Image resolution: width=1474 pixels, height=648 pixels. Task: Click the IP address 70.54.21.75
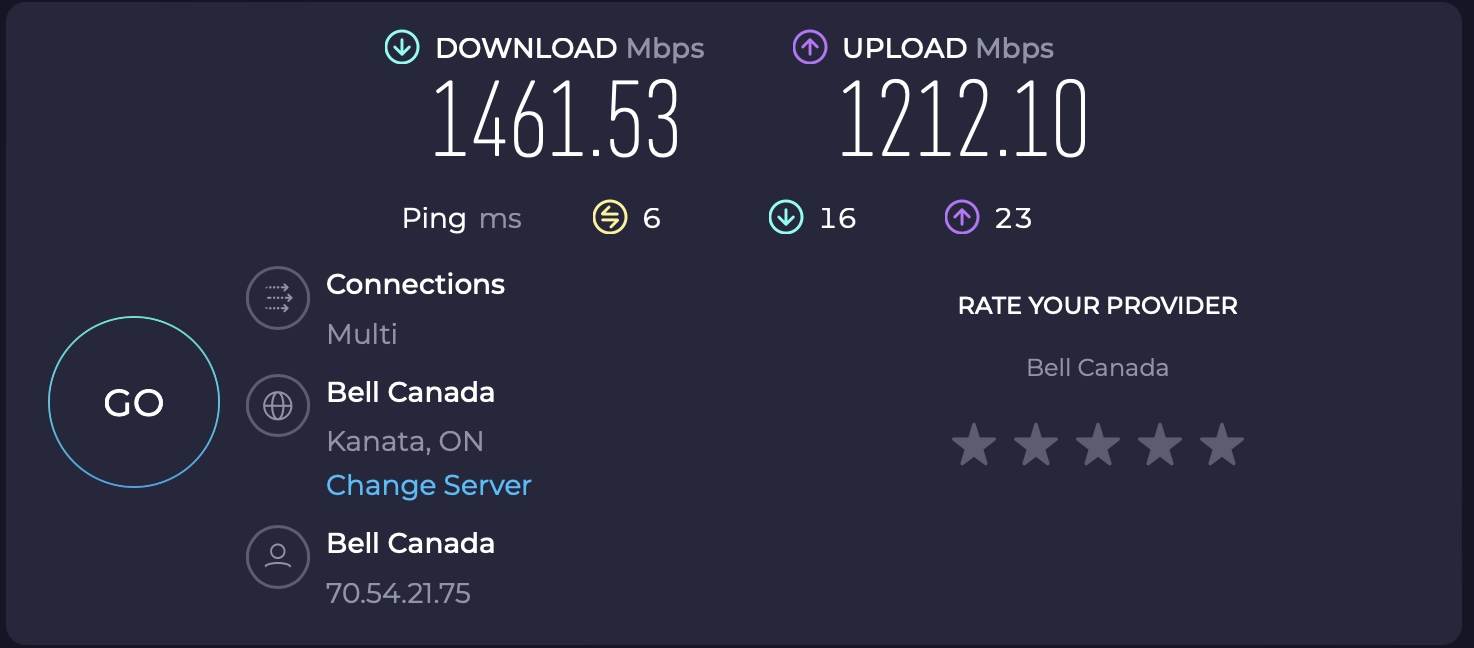(398, 594)
